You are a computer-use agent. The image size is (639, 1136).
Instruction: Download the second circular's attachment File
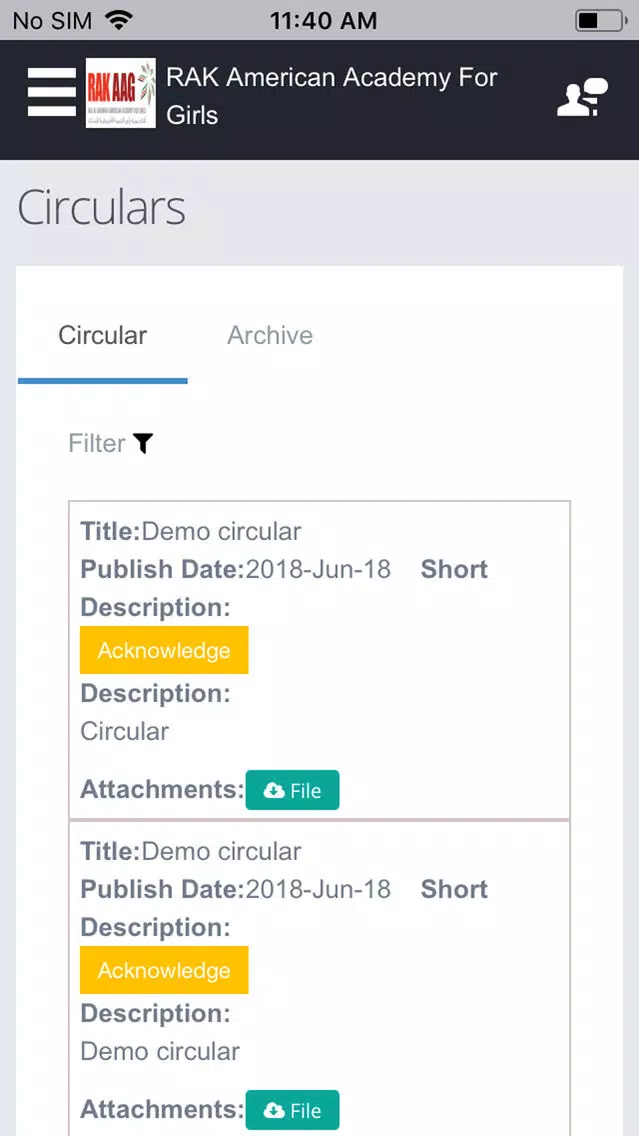point(292,1110)
